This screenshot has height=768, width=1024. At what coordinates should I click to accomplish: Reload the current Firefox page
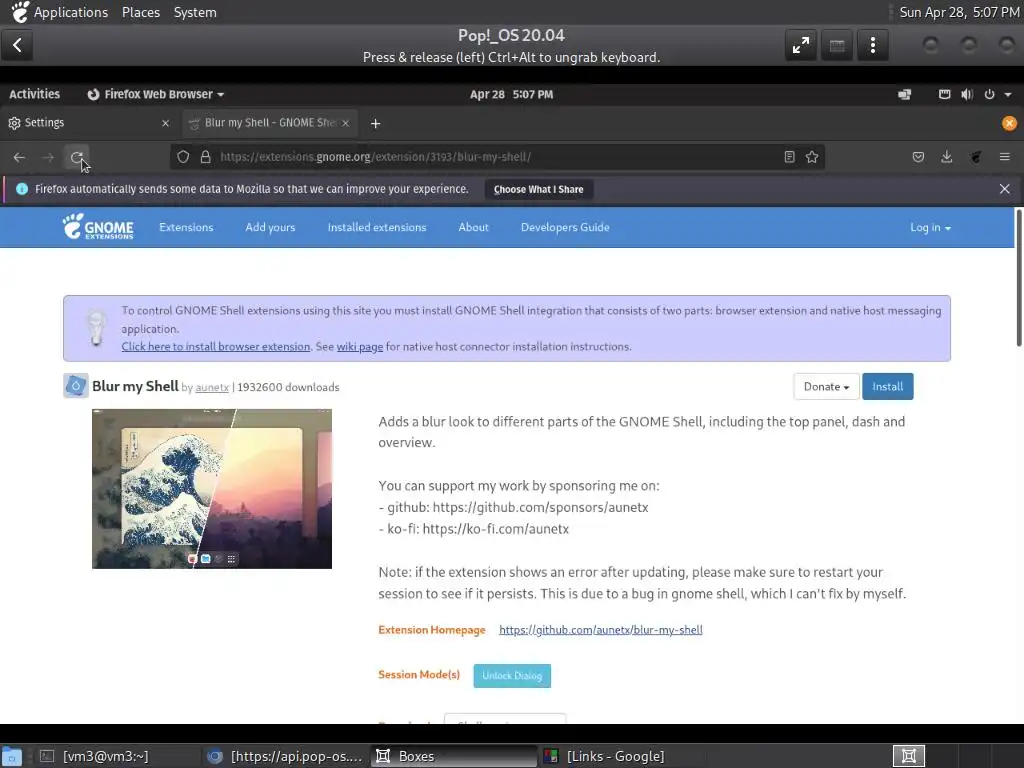[76, 157]
